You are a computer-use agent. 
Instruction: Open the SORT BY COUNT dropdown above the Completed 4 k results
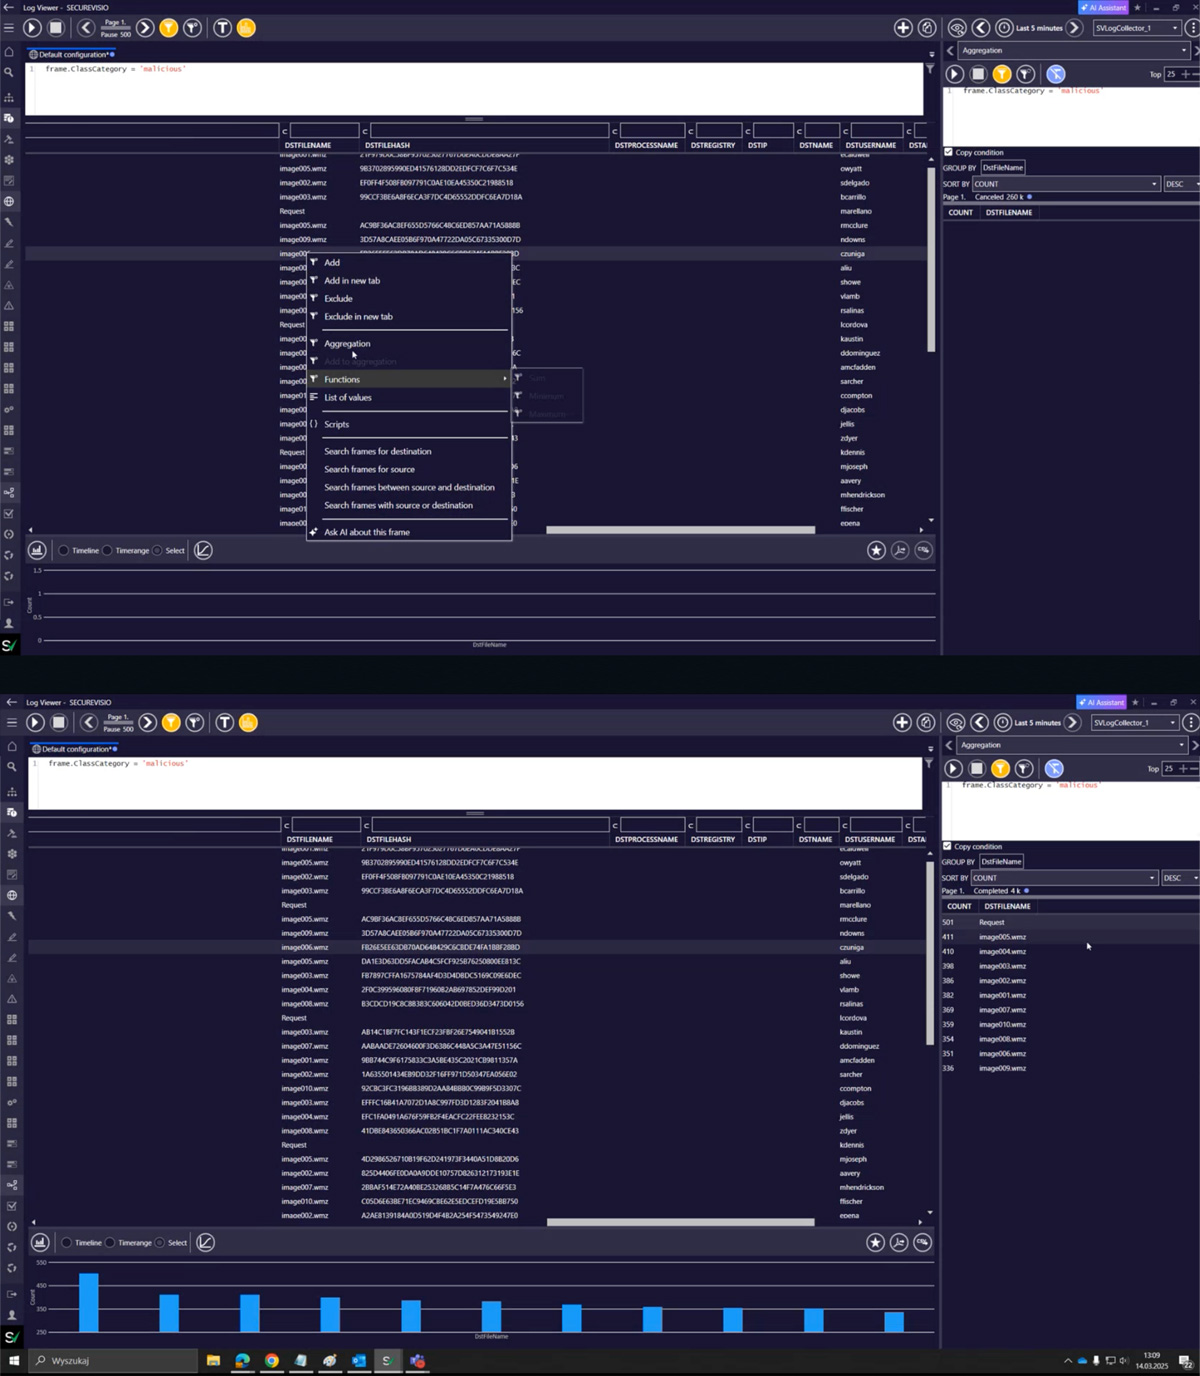1064,878
